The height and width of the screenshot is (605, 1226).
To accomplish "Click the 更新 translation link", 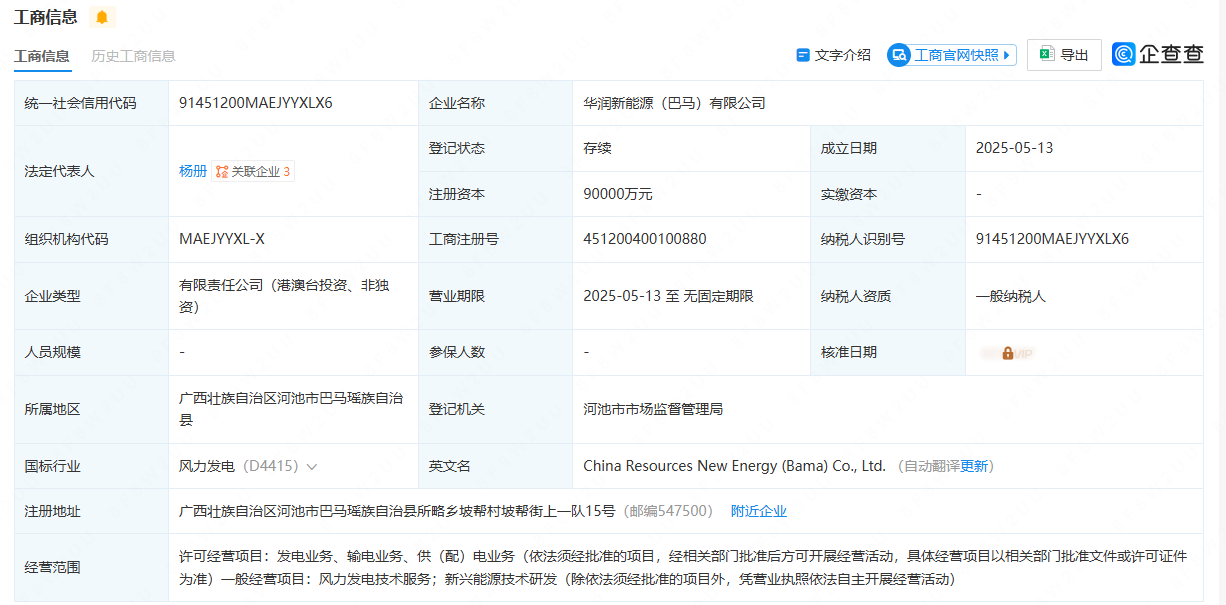I will pyautogui.click(x=974, y=466).
